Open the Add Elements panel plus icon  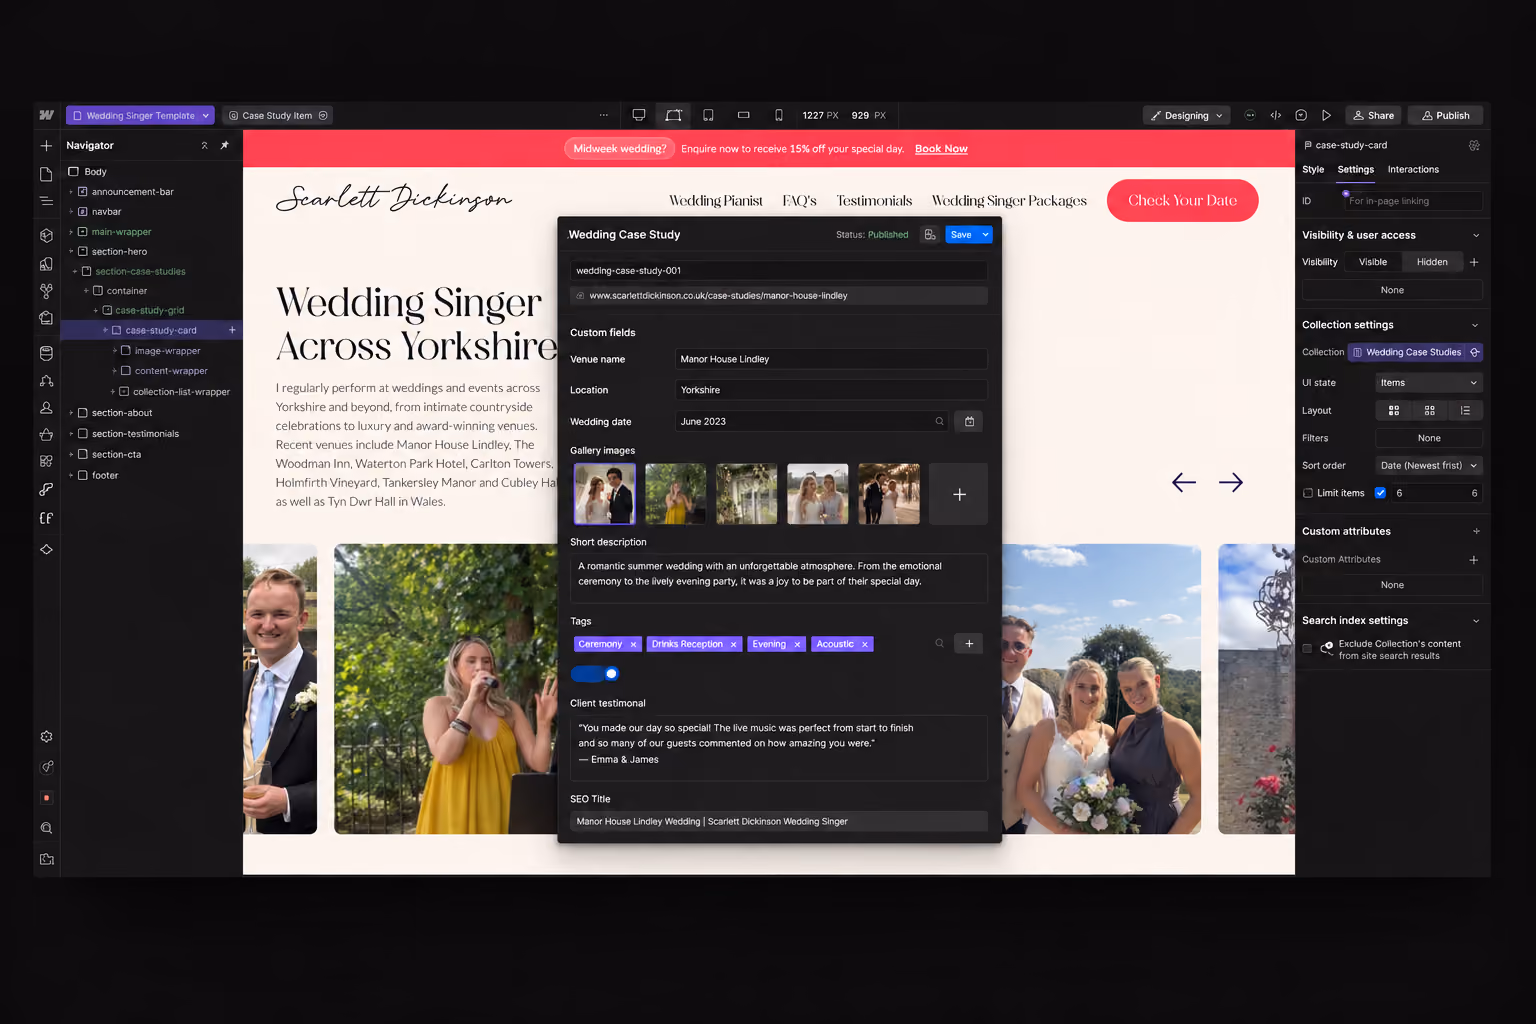(46, 145)
